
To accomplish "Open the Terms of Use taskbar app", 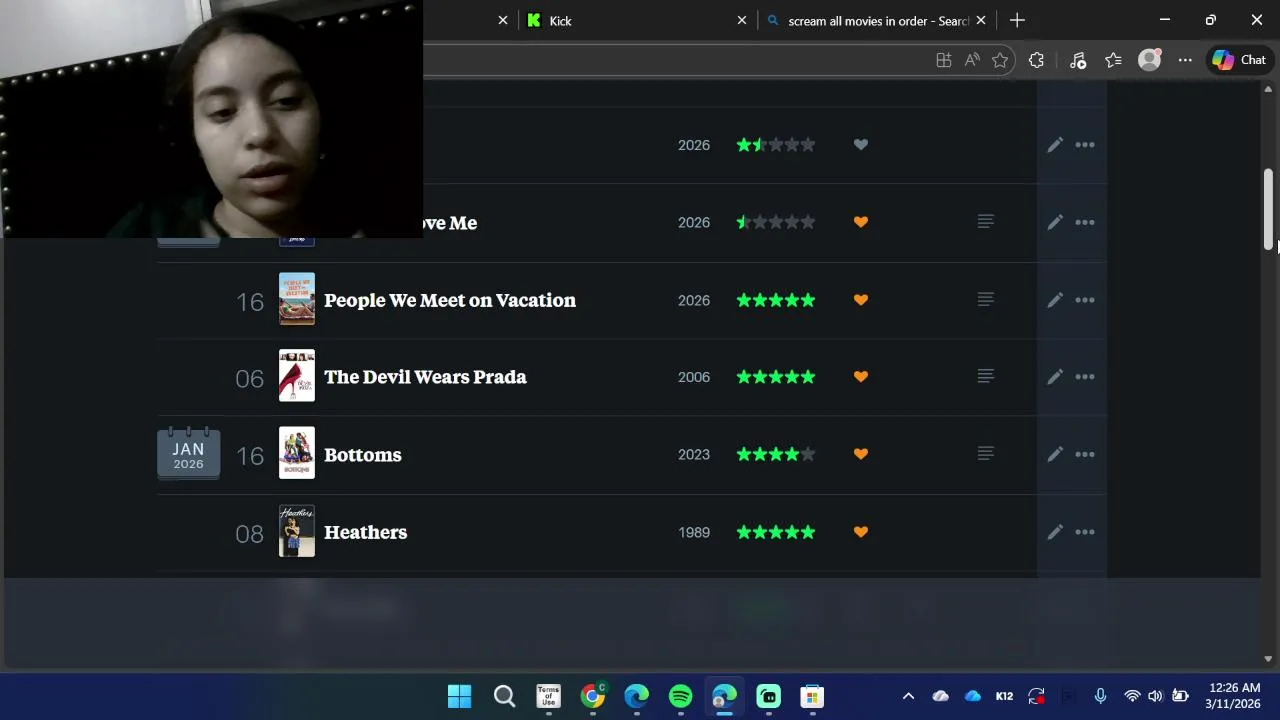I will click(548, 696).
